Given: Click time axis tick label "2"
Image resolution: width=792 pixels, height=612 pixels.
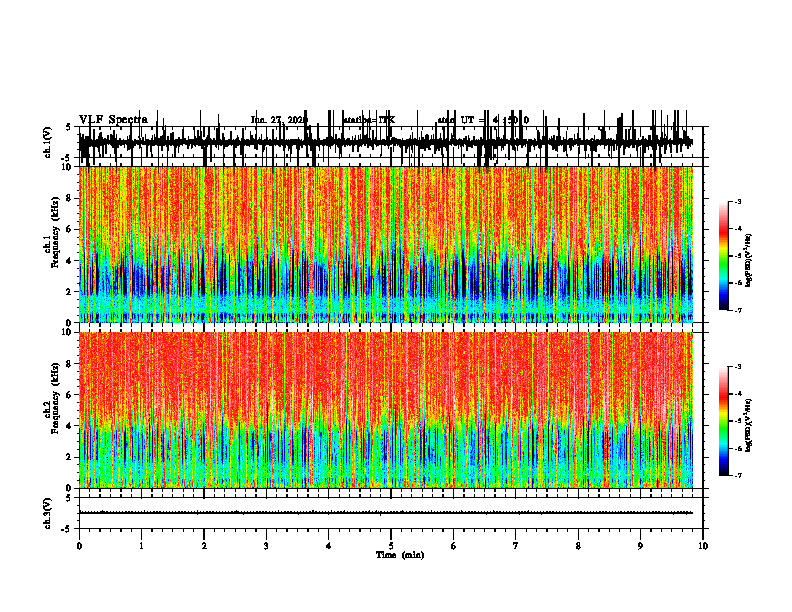Looking at the screenshot, I should tap(204, 546).
